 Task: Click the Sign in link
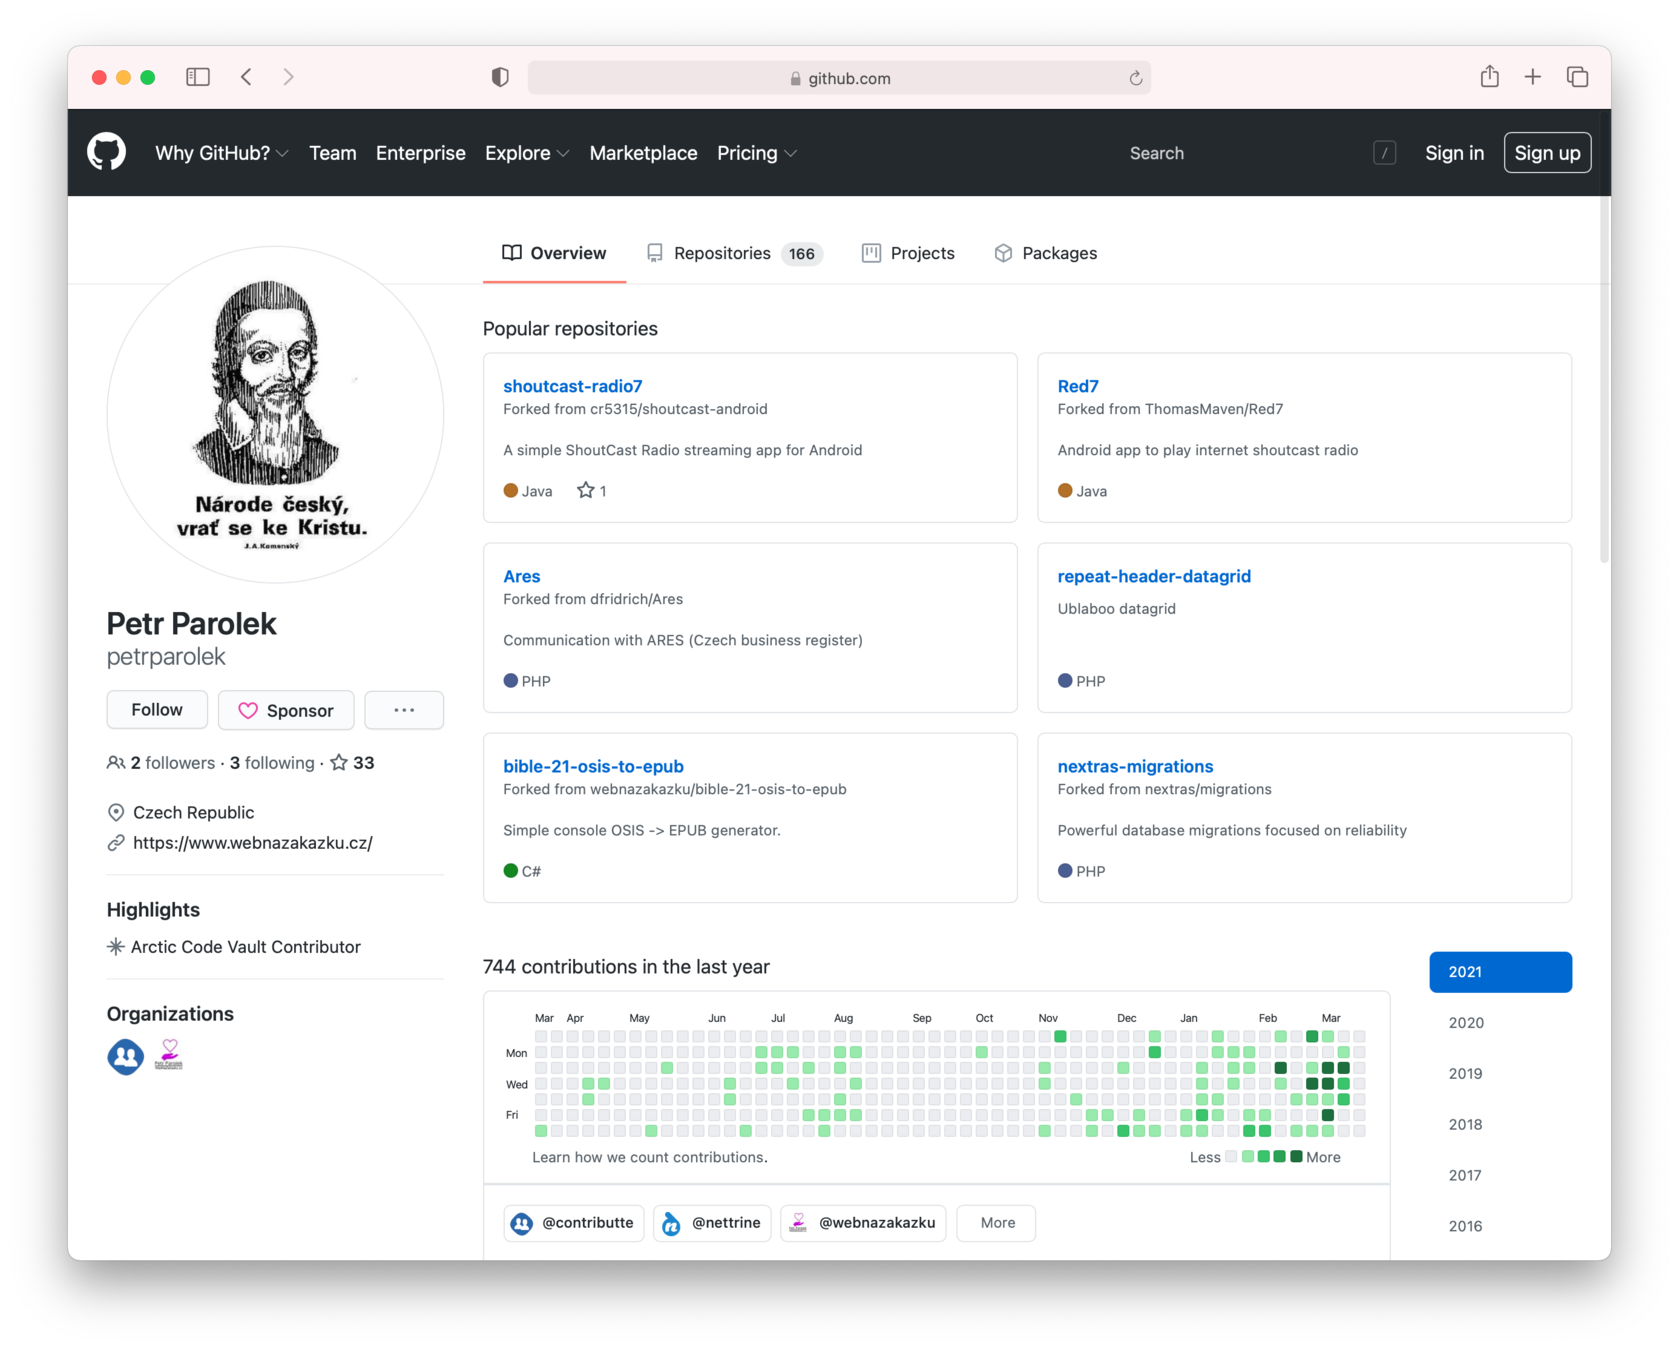[1454, 153]
